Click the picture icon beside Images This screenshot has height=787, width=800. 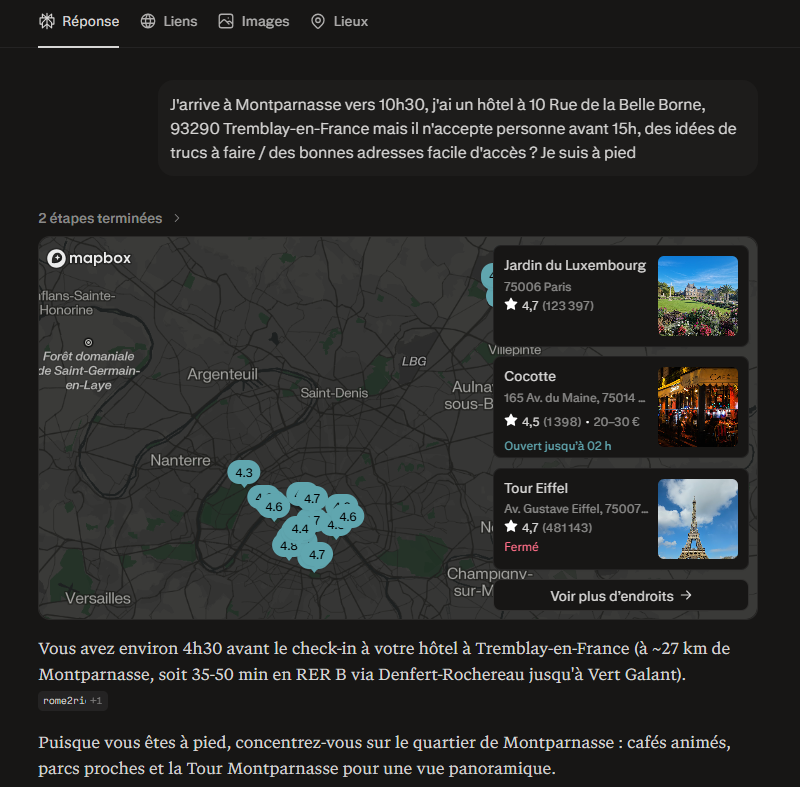tap(226, 21)
